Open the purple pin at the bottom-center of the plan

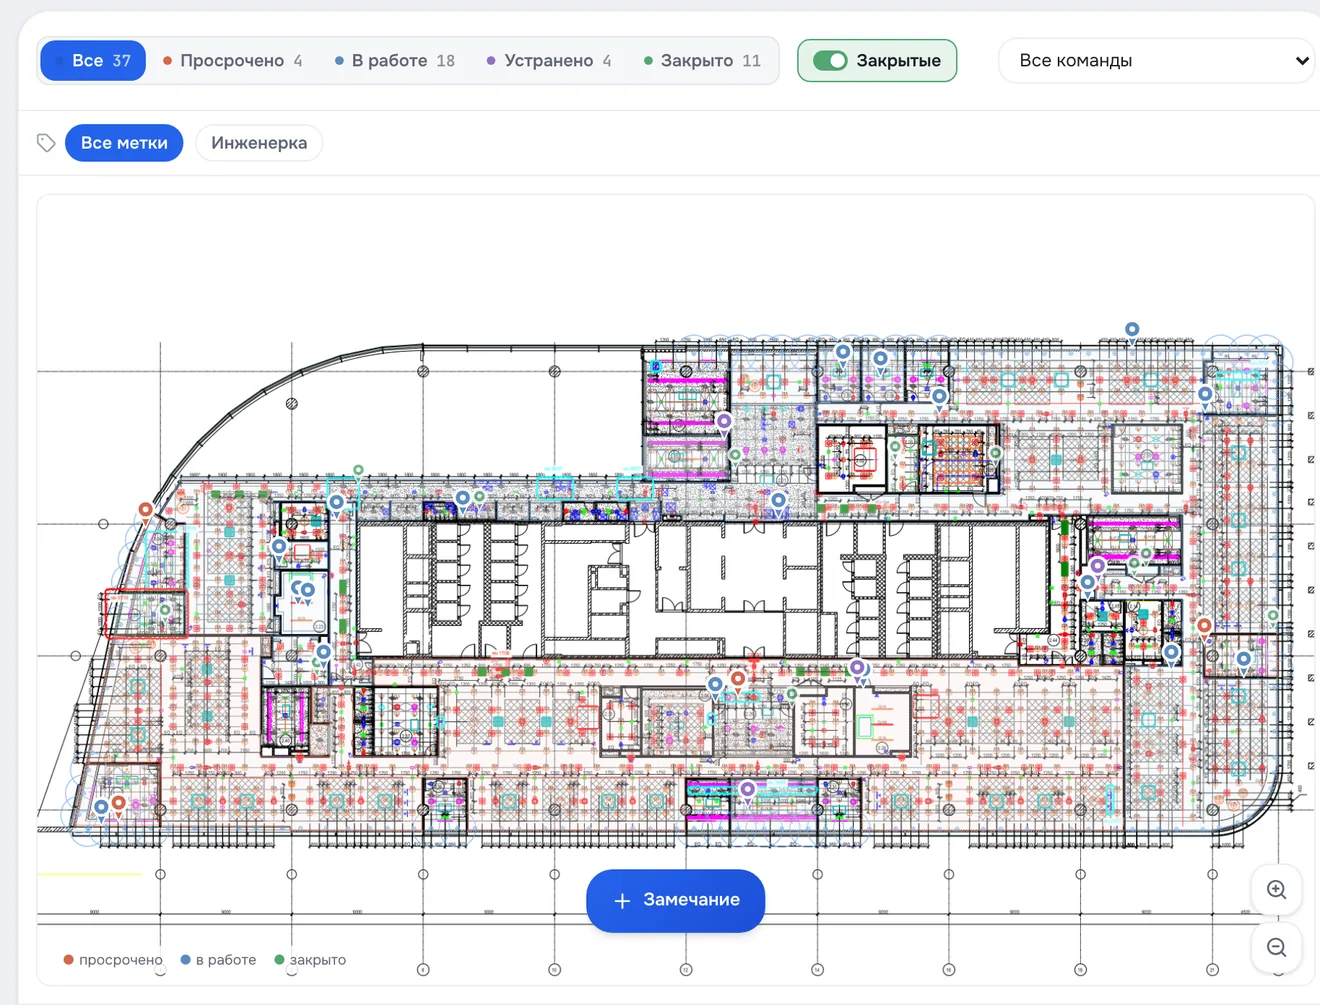click(x=747, y=791)
